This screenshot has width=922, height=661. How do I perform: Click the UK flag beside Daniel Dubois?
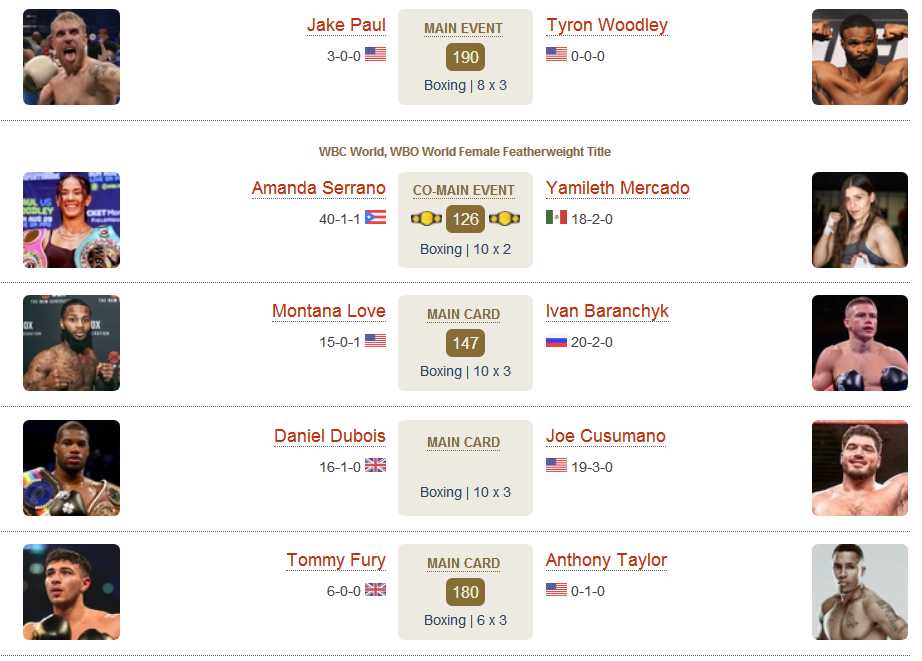coord(375,465)
